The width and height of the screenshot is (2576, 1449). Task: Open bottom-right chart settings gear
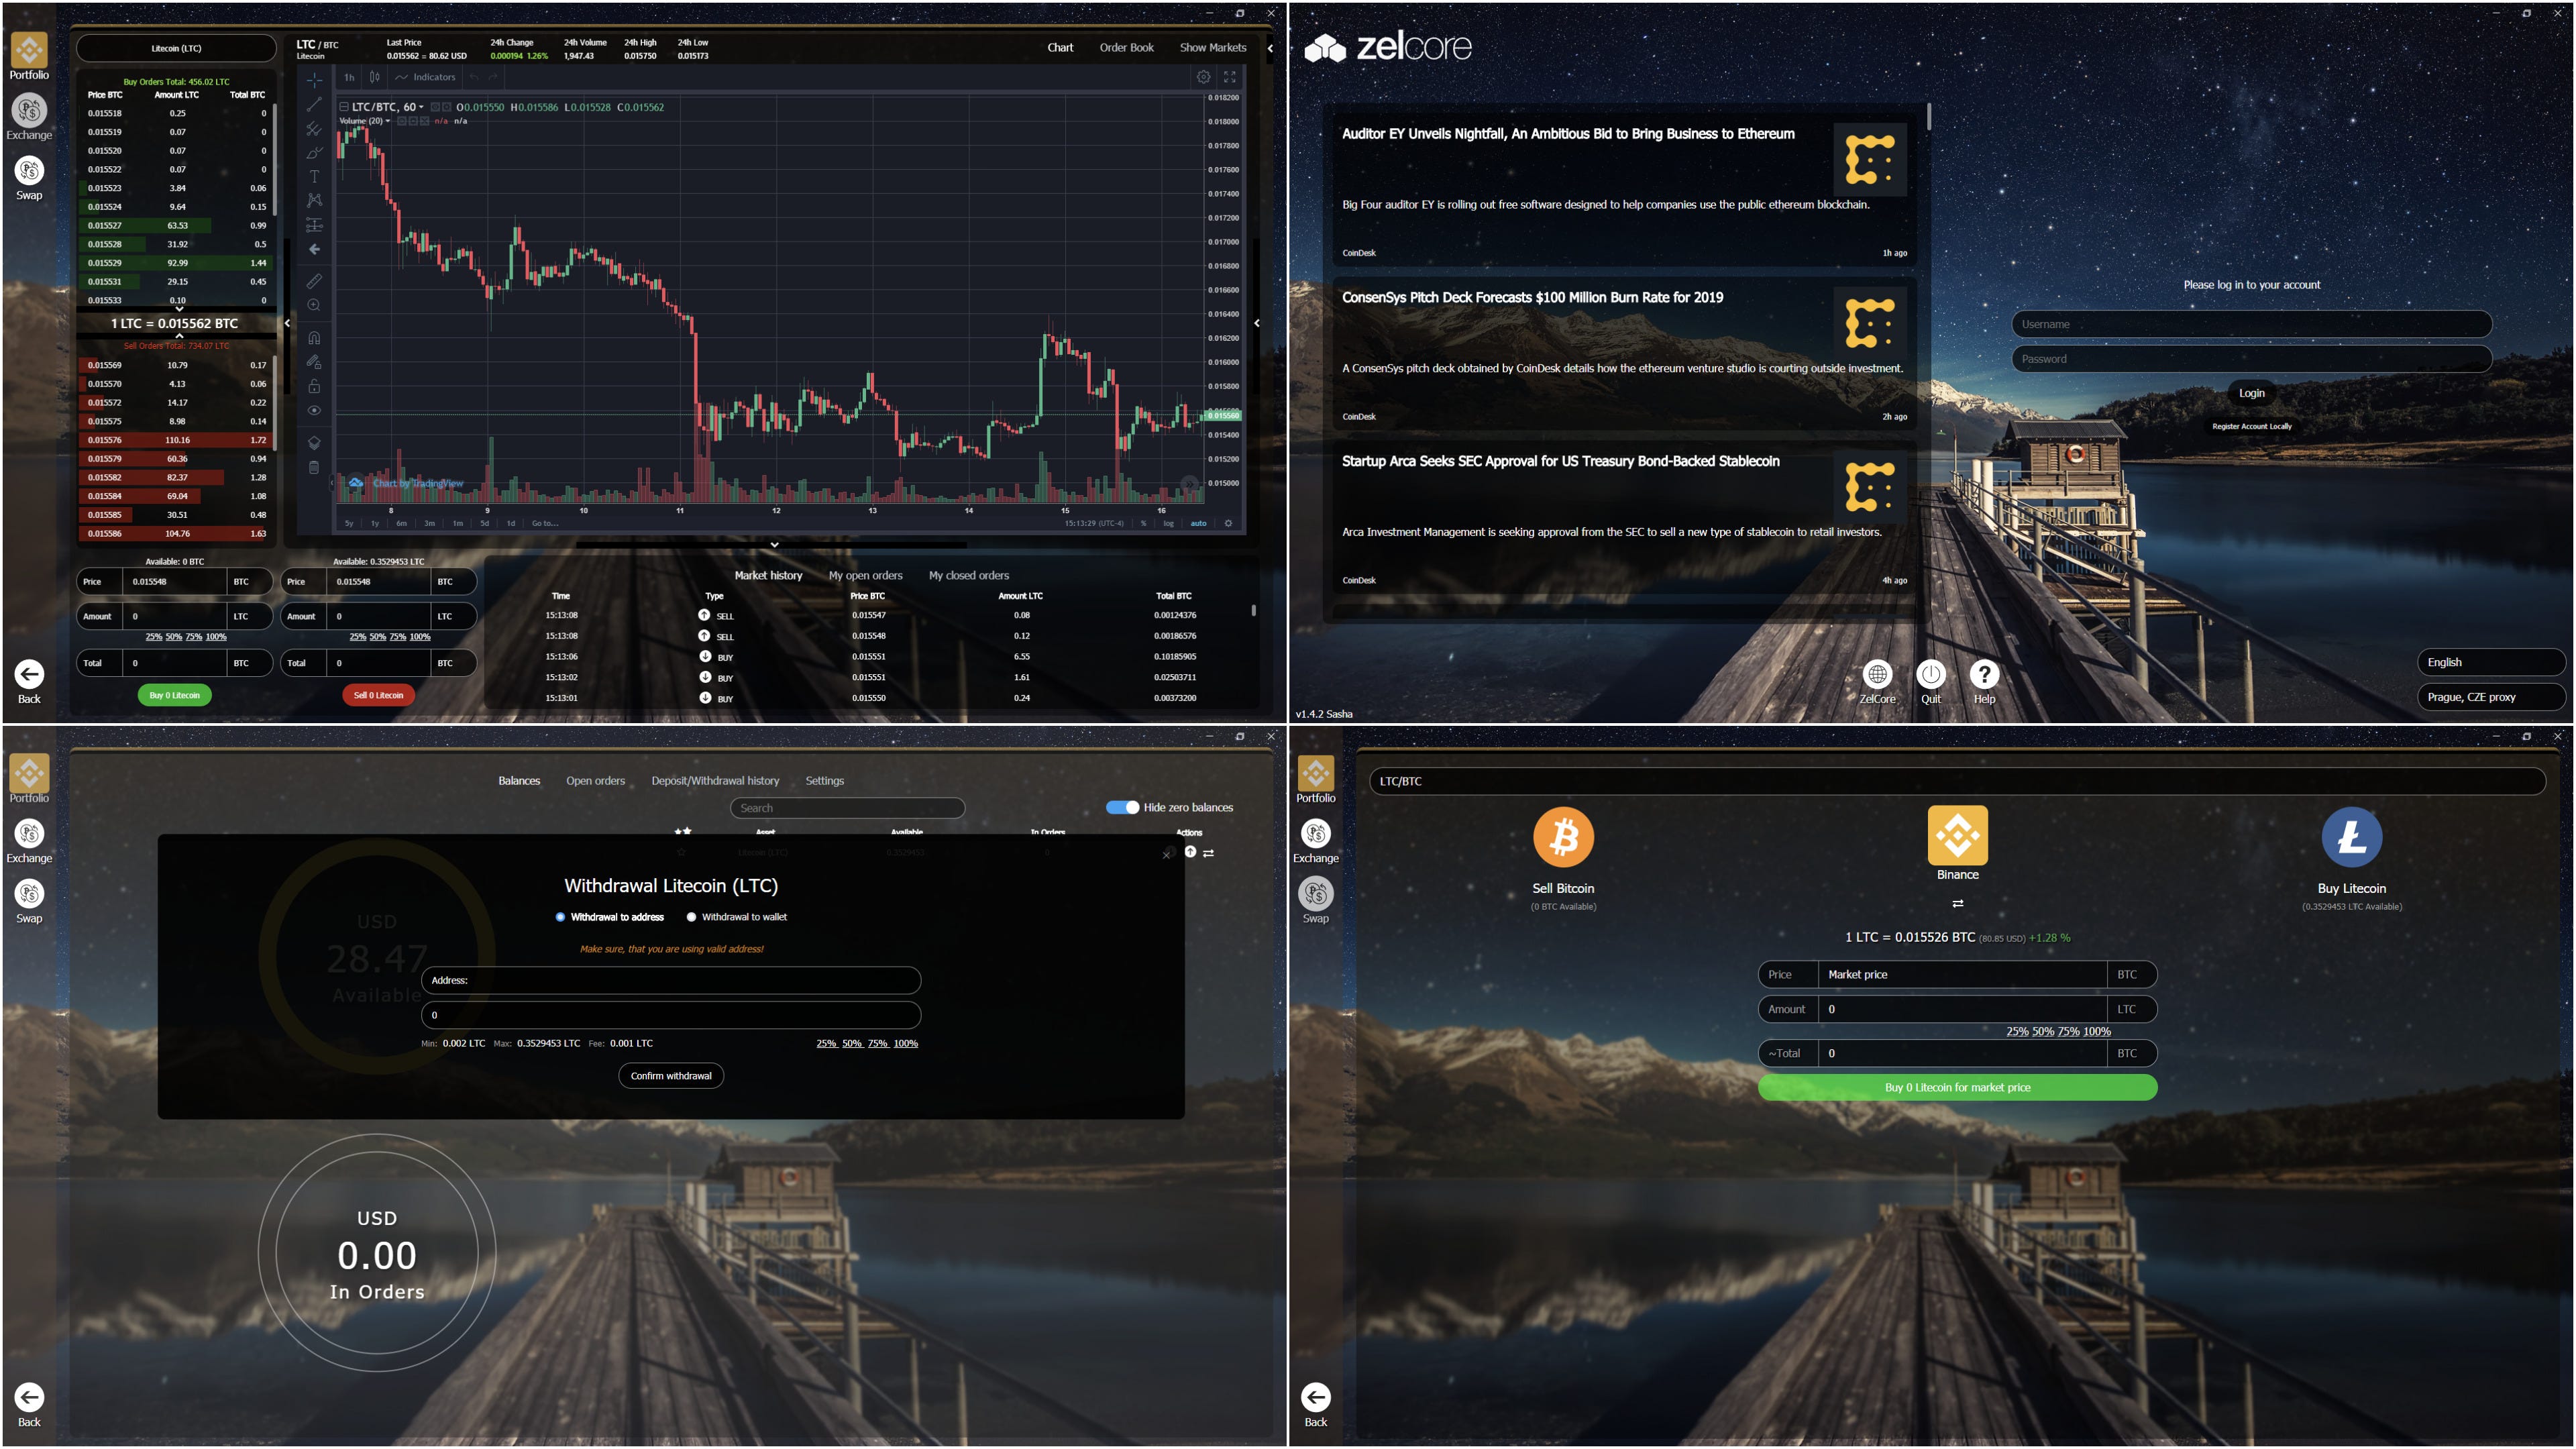point(1228,523)
